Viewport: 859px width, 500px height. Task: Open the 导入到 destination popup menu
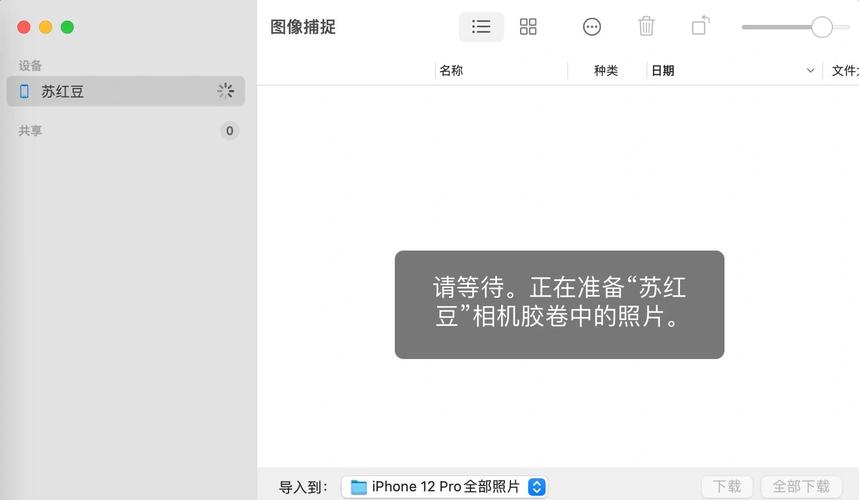point(445,487)
